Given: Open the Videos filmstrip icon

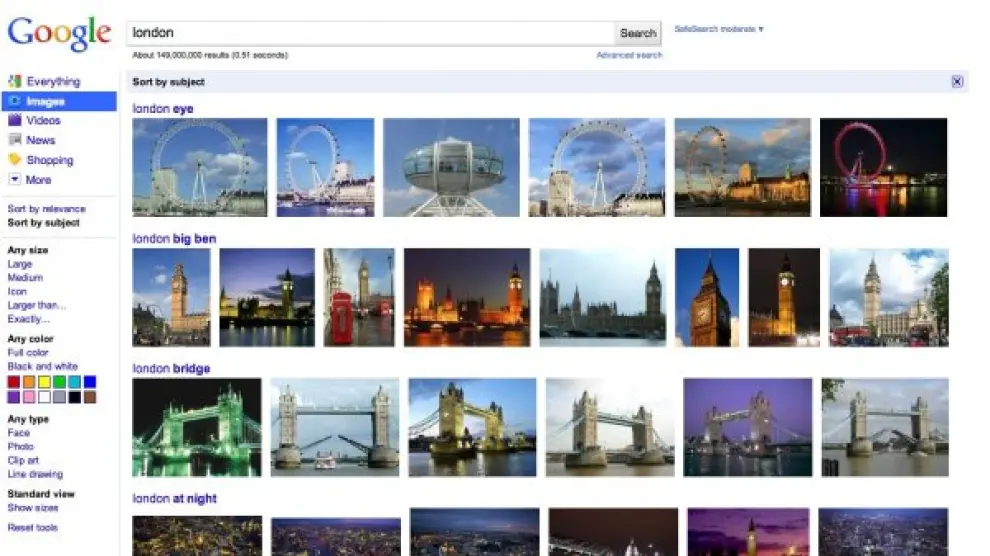Looking at the screenshot, I should point(14,121).
